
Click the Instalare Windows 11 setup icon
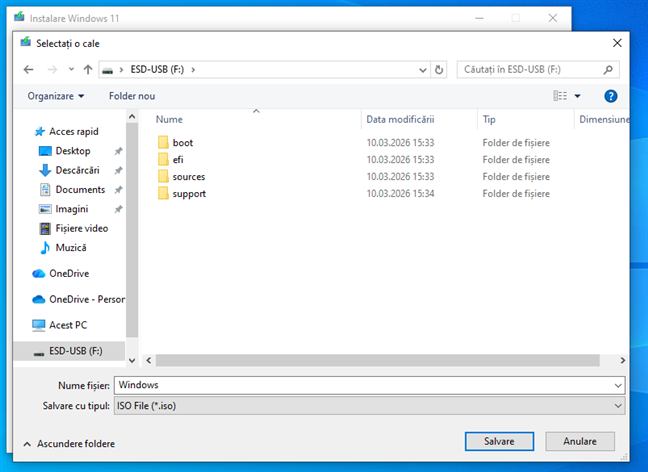point(19,17)
